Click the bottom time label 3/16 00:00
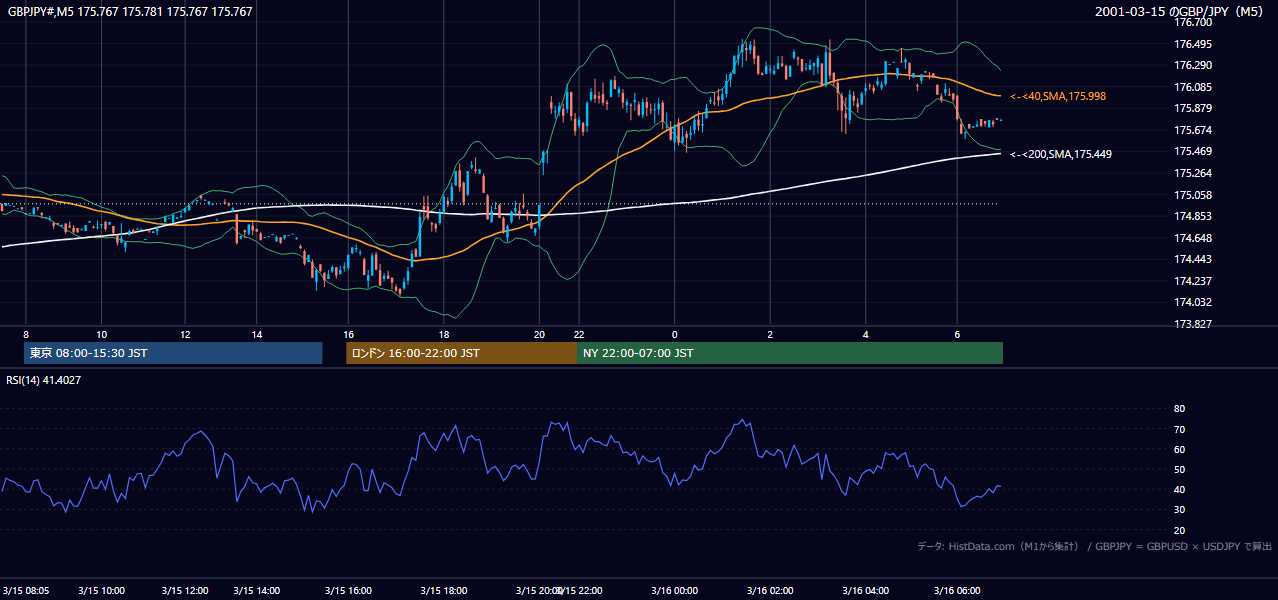This screenshot has height=600, width=1278. click(x=674, y=590)
